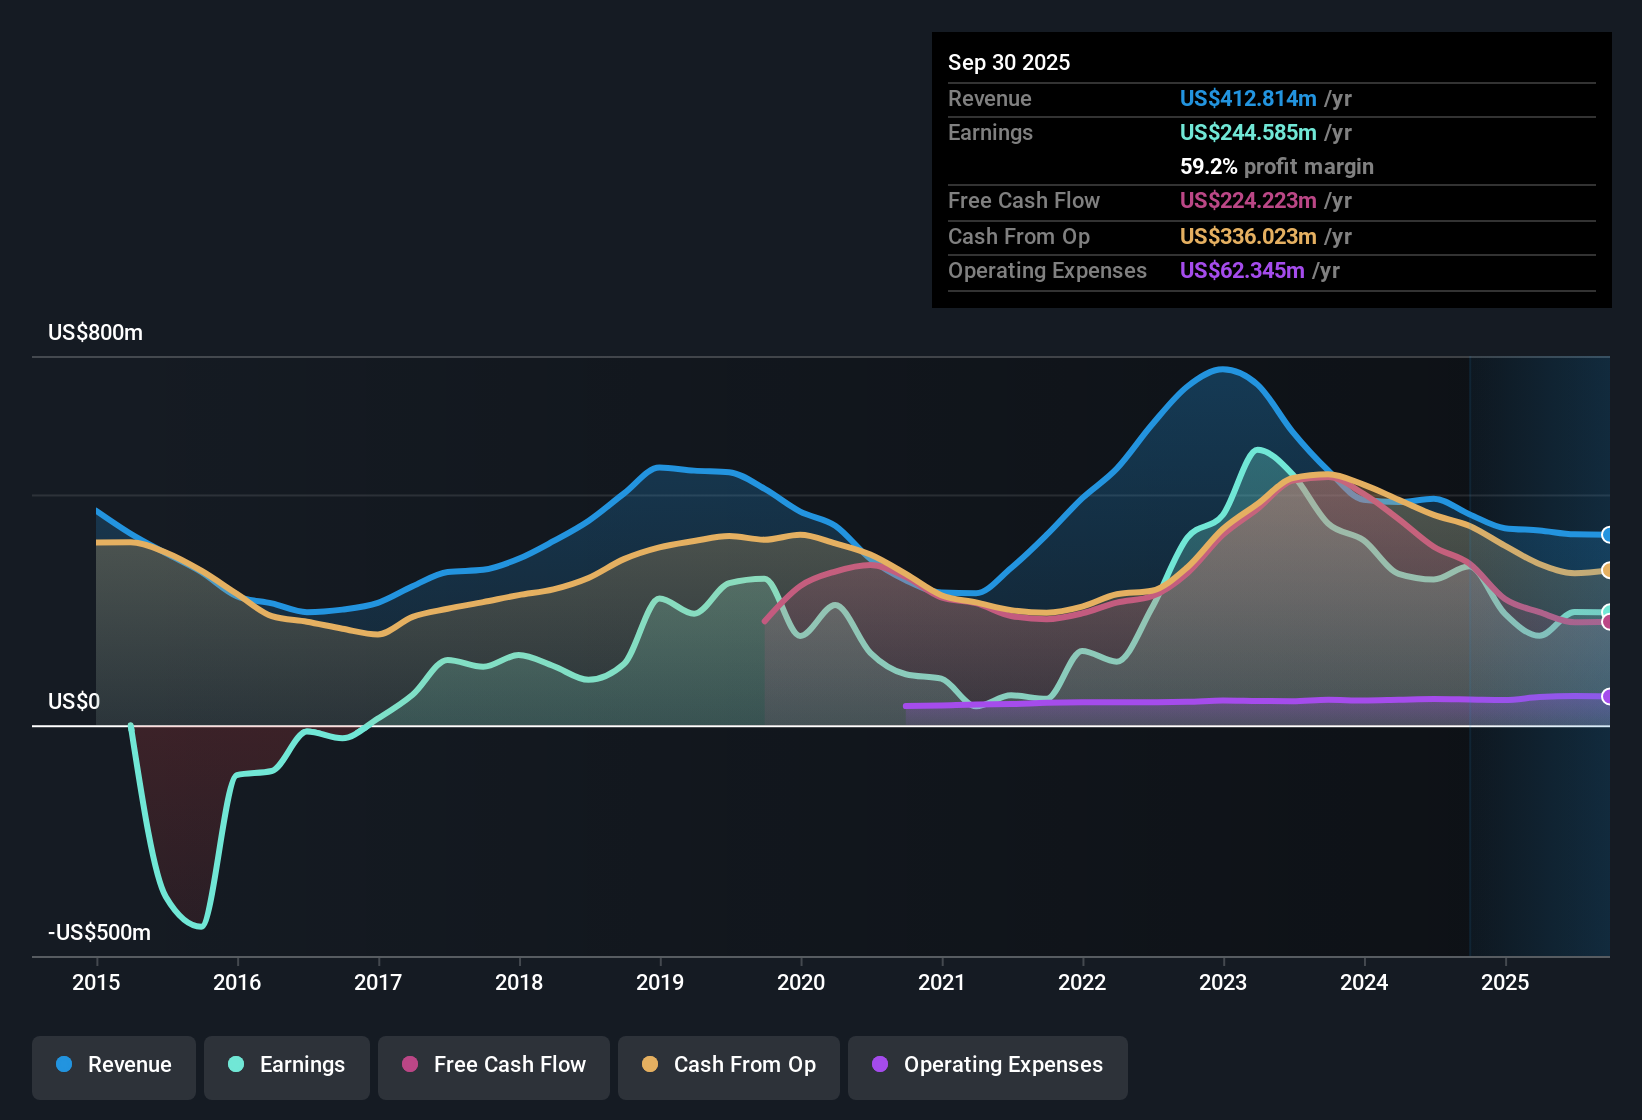Select the teal Earnings endpoint marker
The height and width of the screenshot is (1120, 1642).
(x=1608, y=612)
